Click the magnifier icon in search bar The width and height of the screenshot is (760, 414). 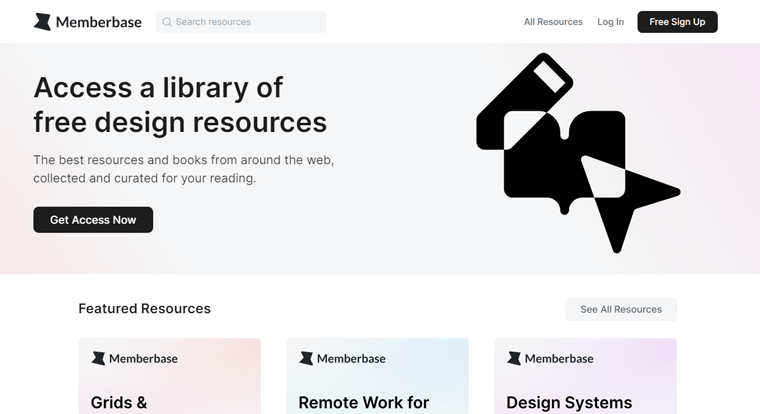(x=167, y=22)
